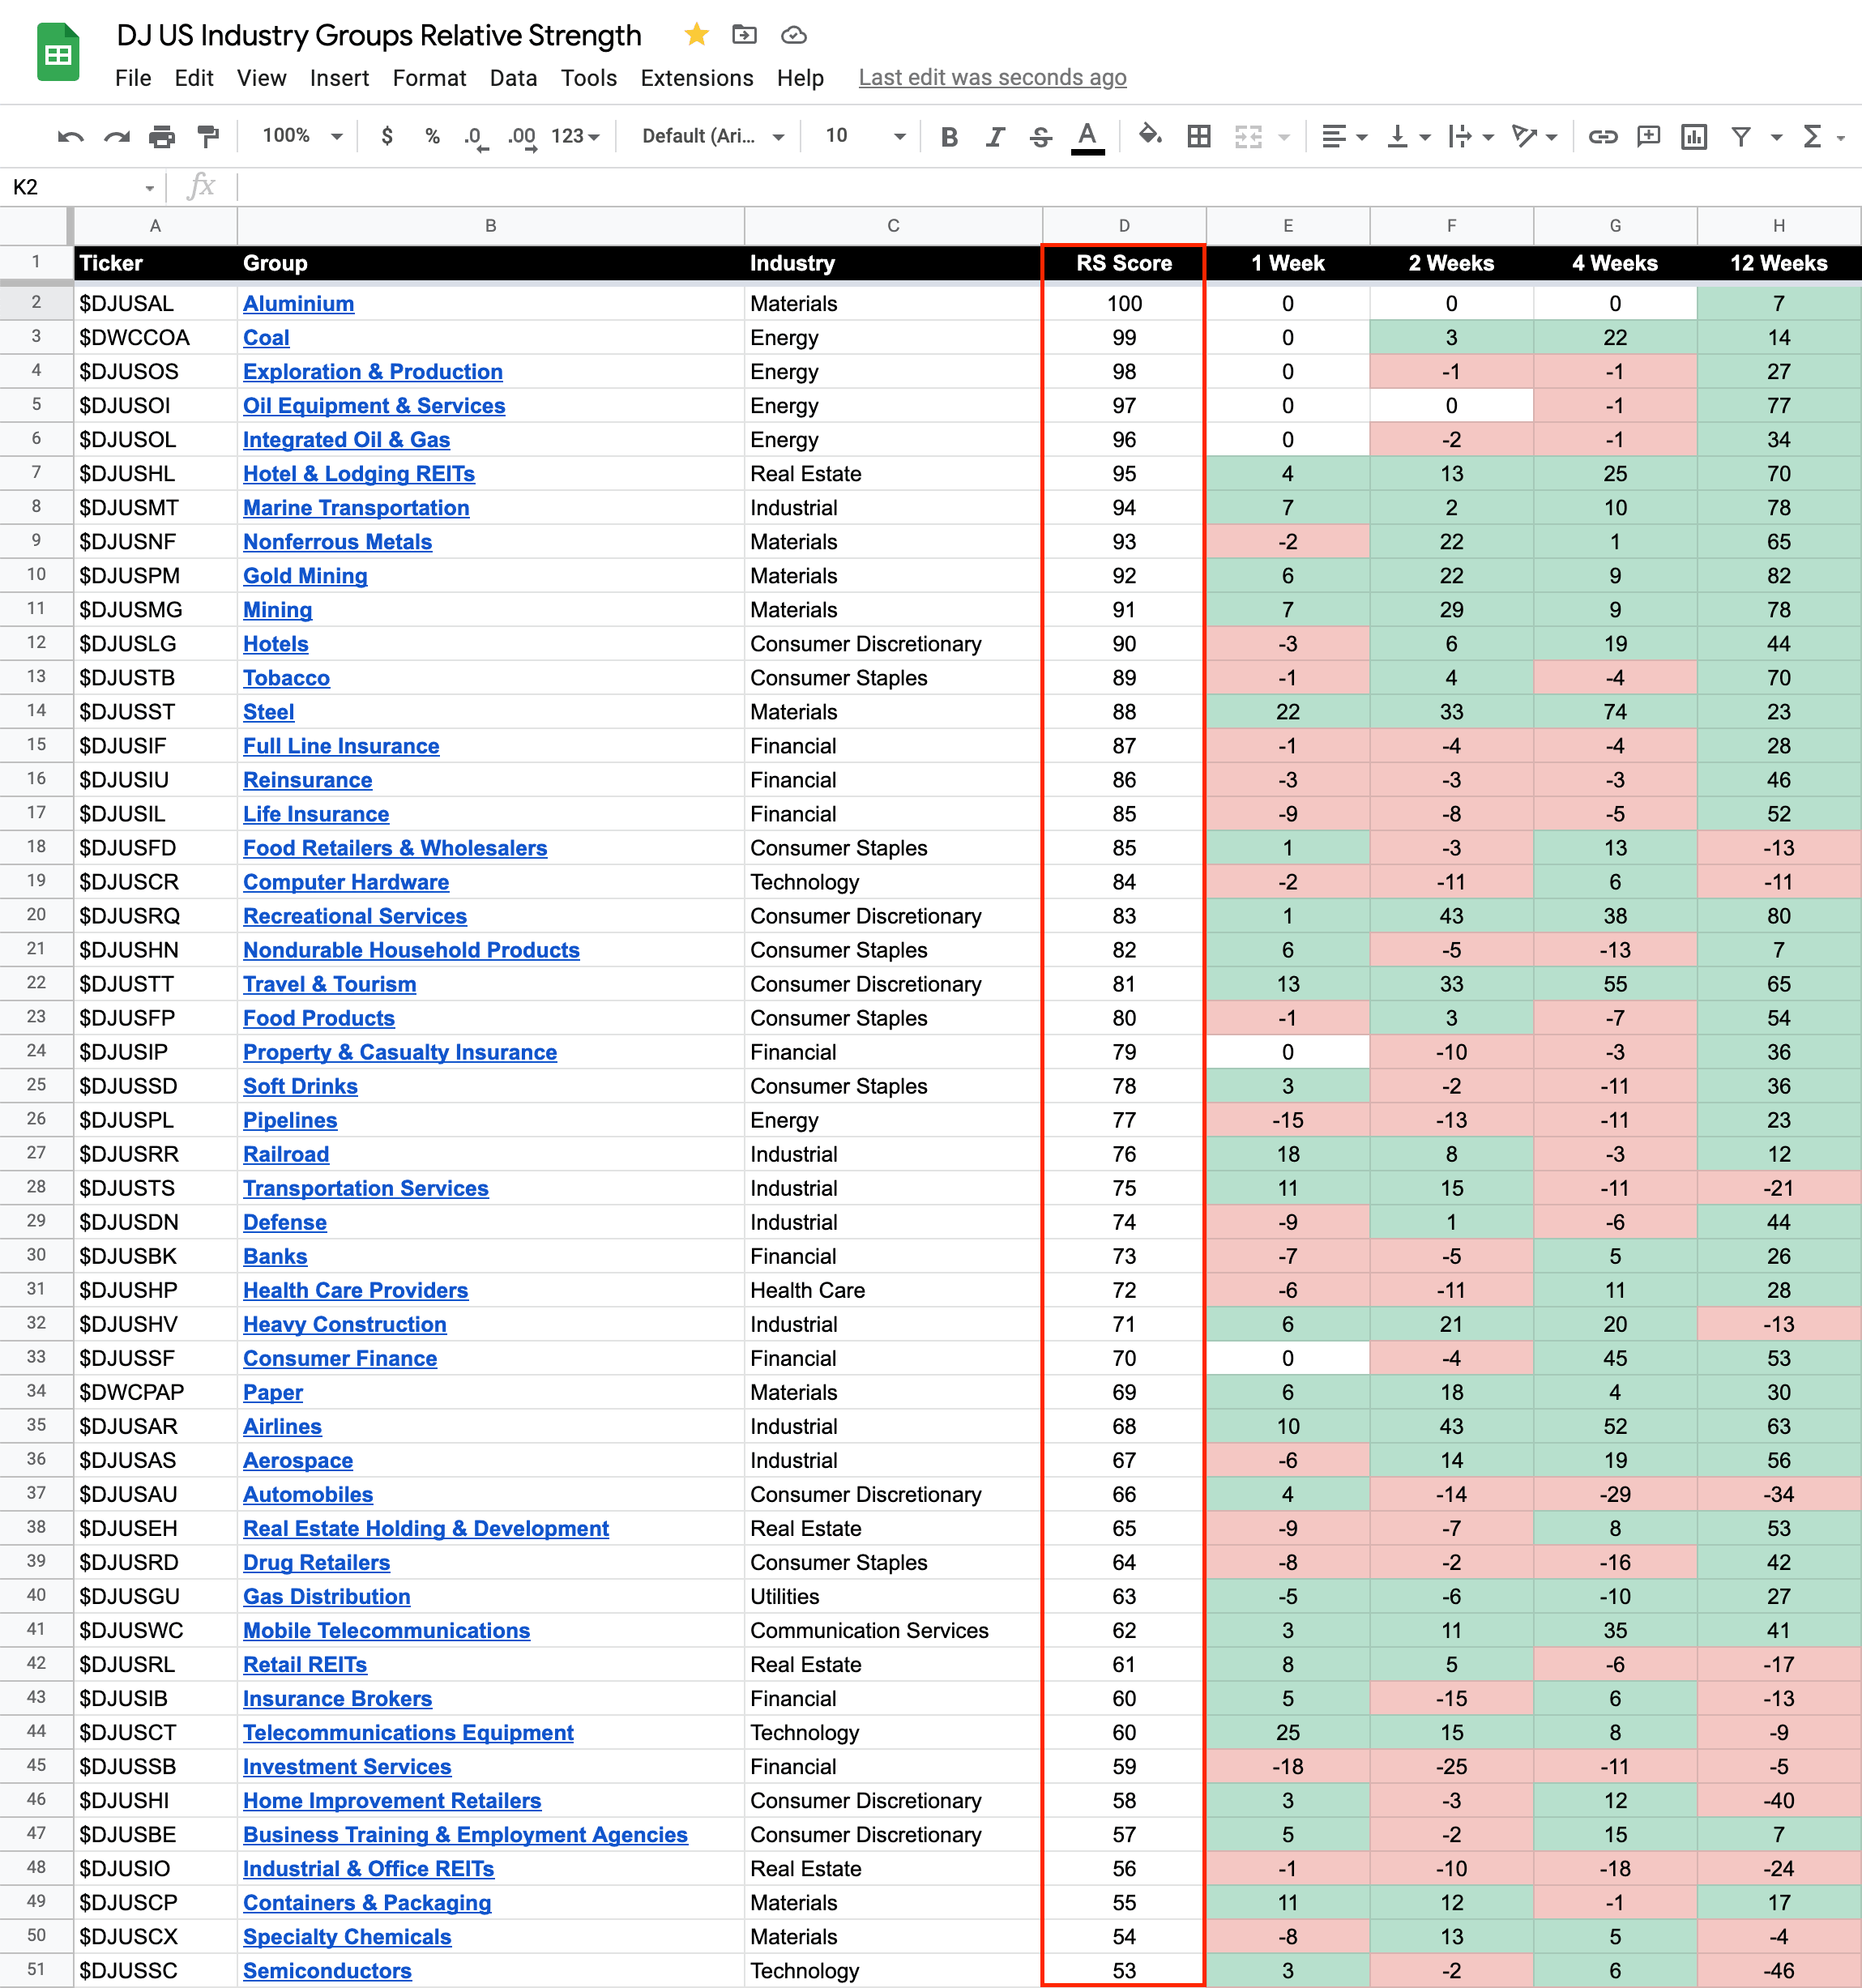
Task: Click the Undo icon in toolbar
Action: [x=70, y=136]
